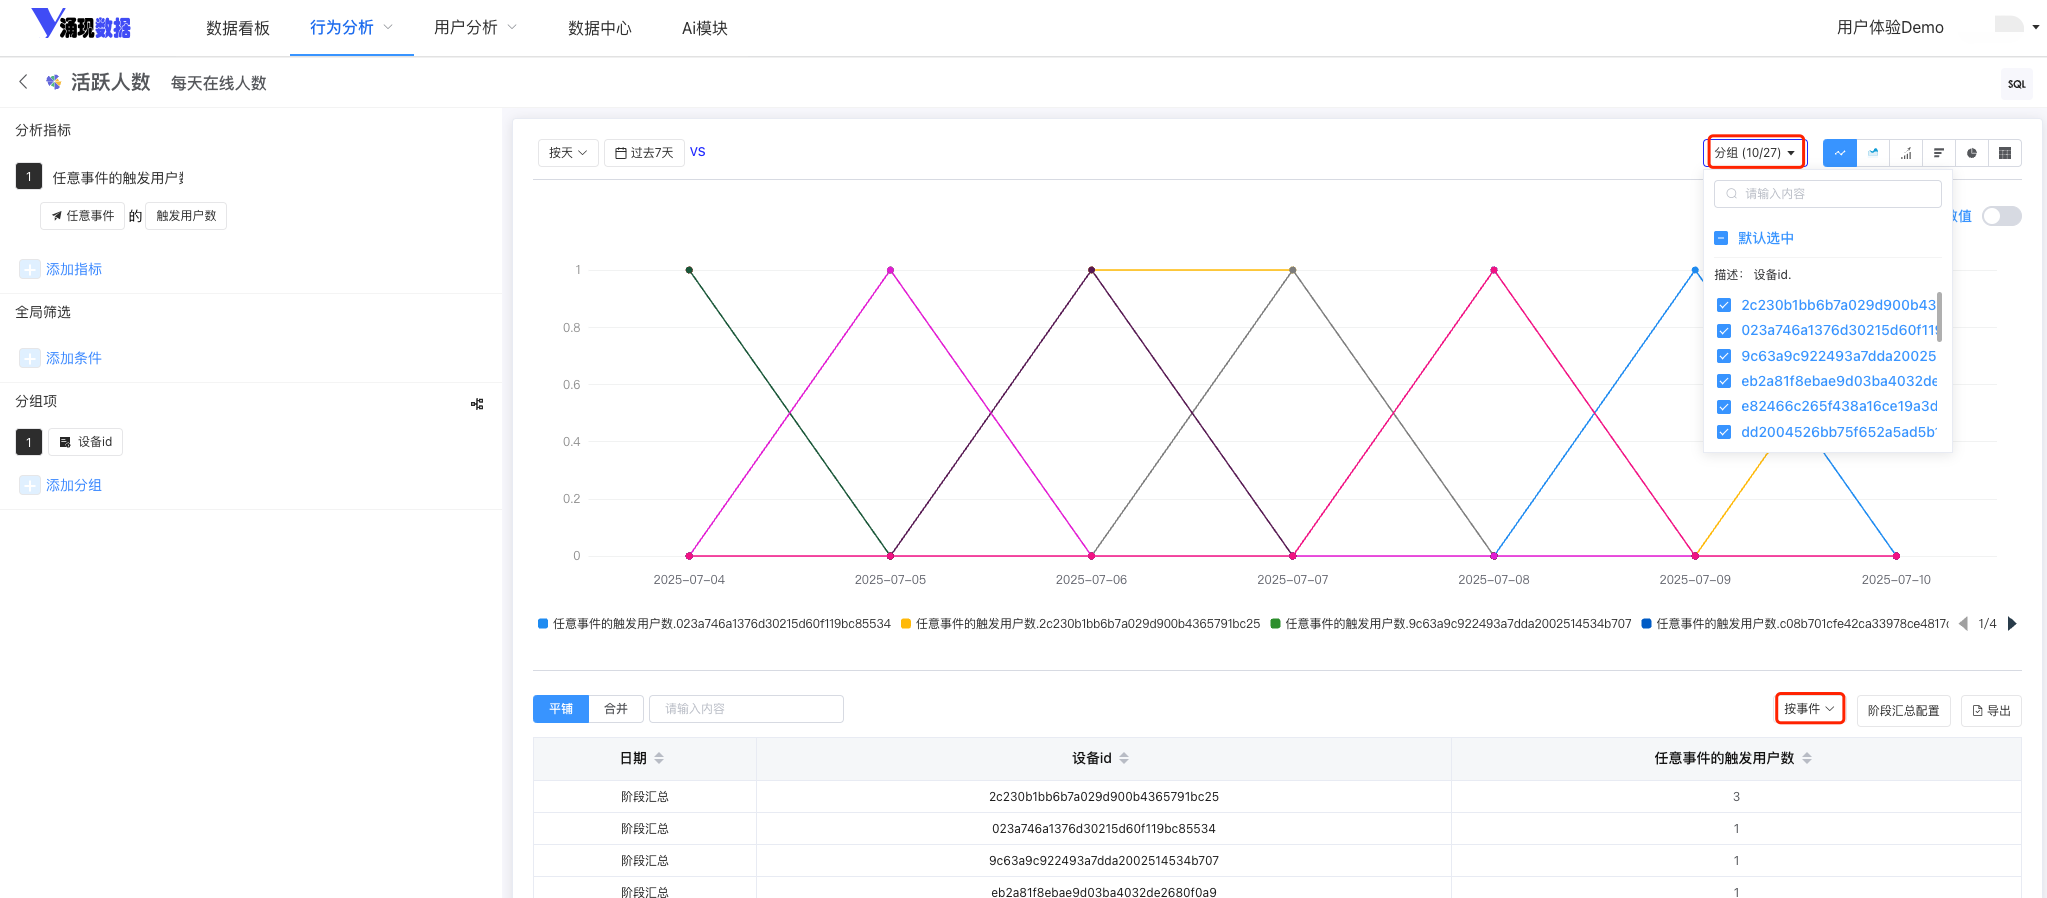Switch to the horizontal bar chart icon
2047x898 pixels.
tap(1939, 153)
